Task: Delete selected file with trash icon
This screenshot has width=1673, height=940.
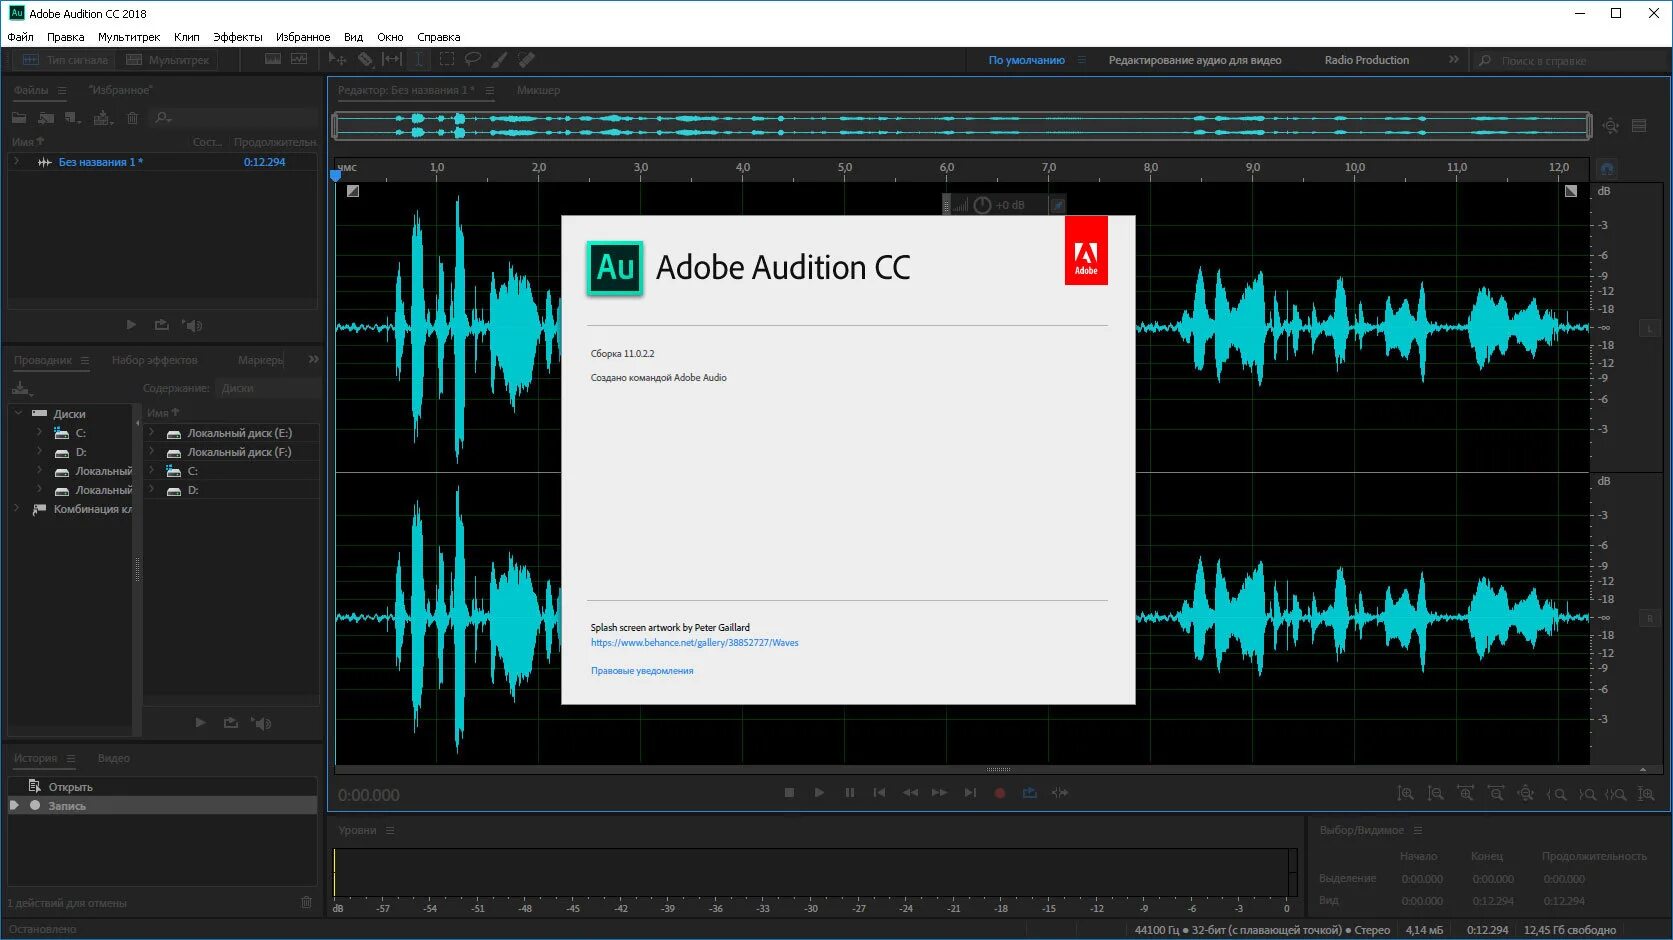Action: [x=132, y=118]
